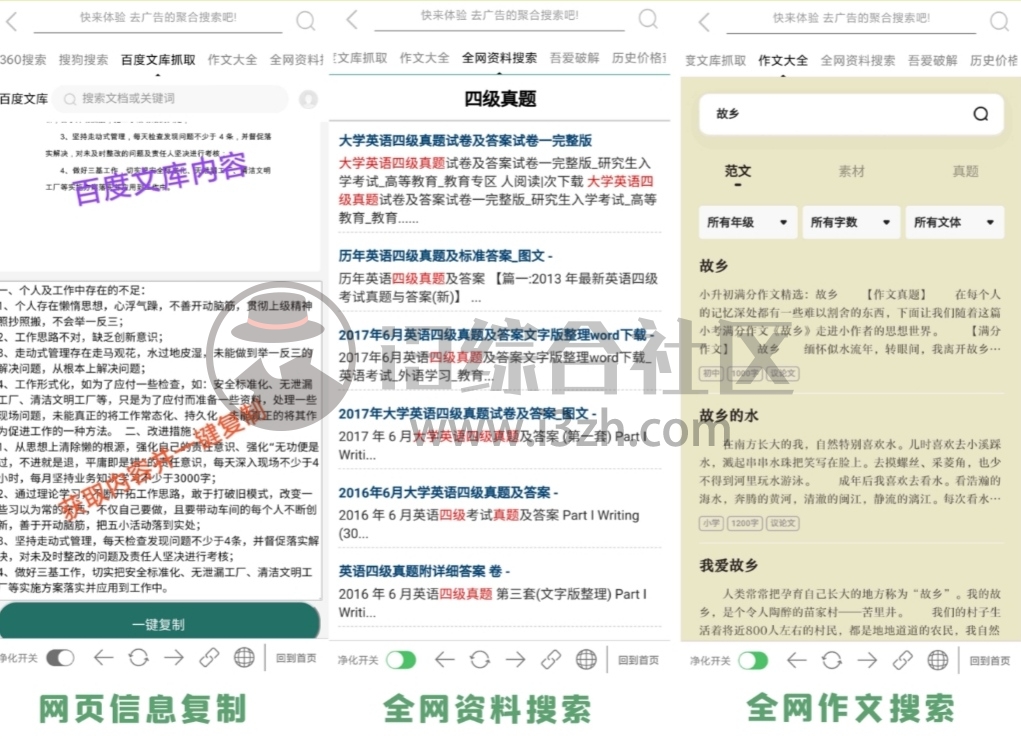The image size is (1021, 739).
Task: Click back arrow in right panel bottom toolbar
Action: coord(796,660)
